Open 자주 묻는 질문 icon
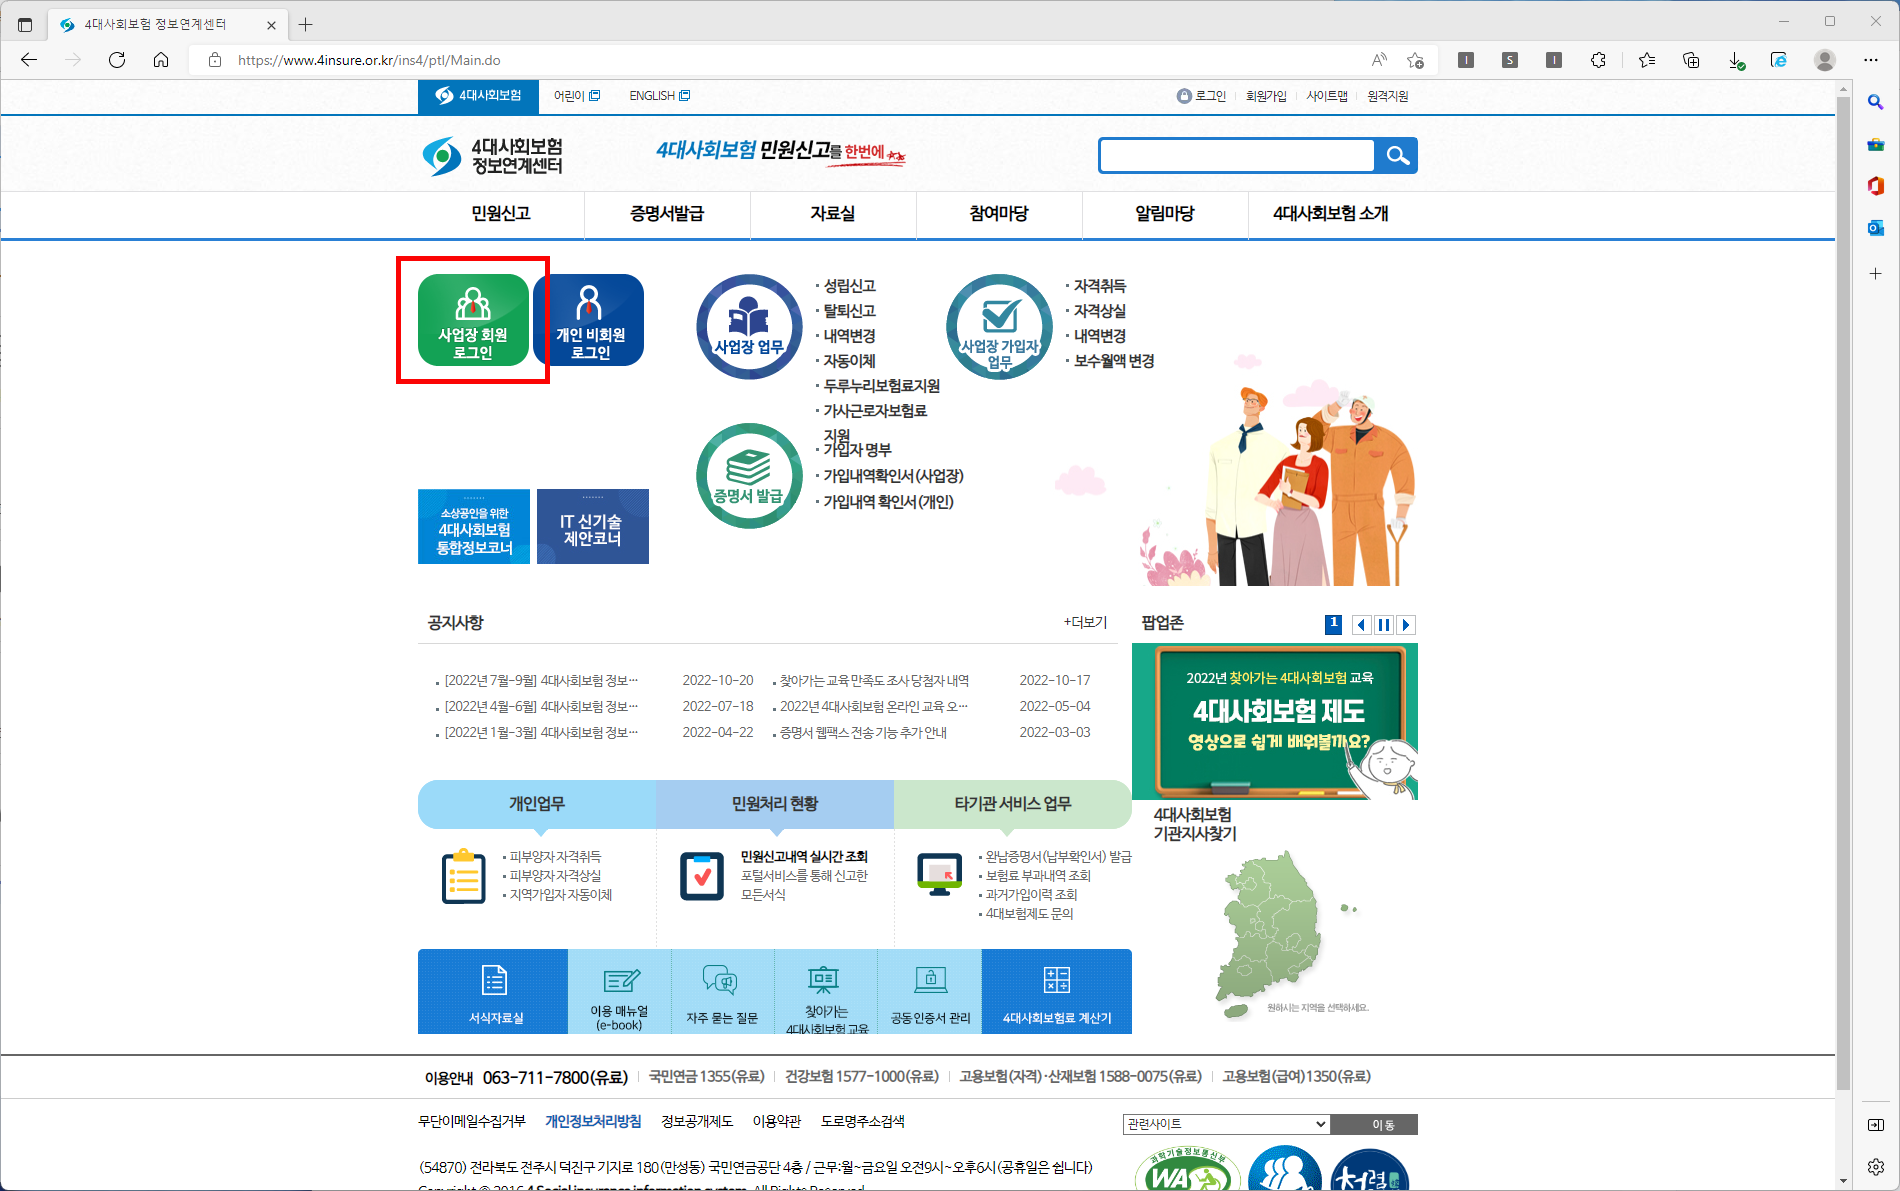 (x=722, y=992)
